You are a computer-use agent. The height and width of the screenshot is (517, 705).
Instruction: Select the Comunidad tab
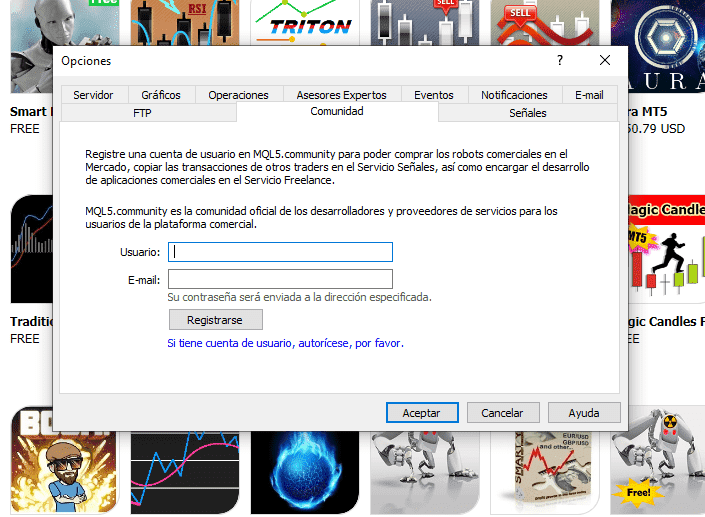(x=337, y=111)
